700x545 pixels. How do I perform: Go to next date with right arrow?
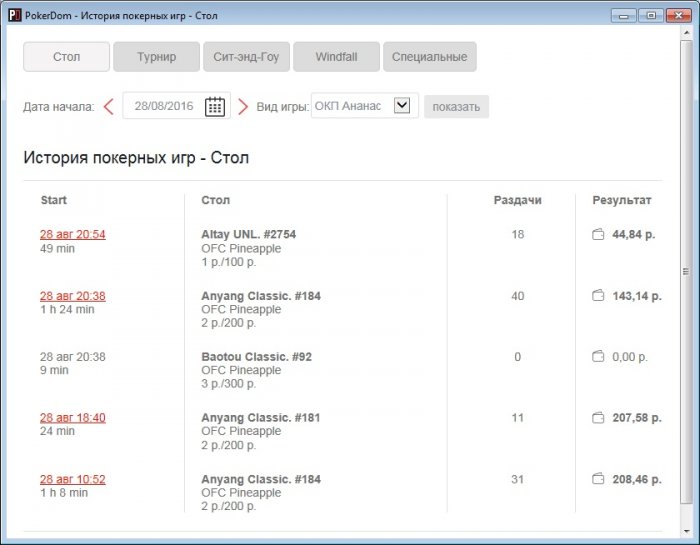[243, 106]
